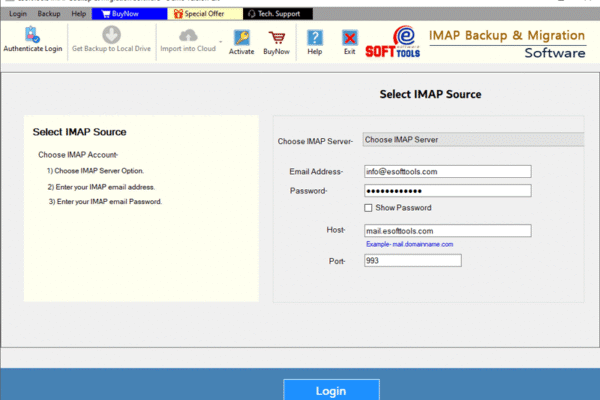The width and height of the screenshot is (600, 400).
Task: Click the 'Choose IMAP Server-' field label
Action: click(315, 141)
